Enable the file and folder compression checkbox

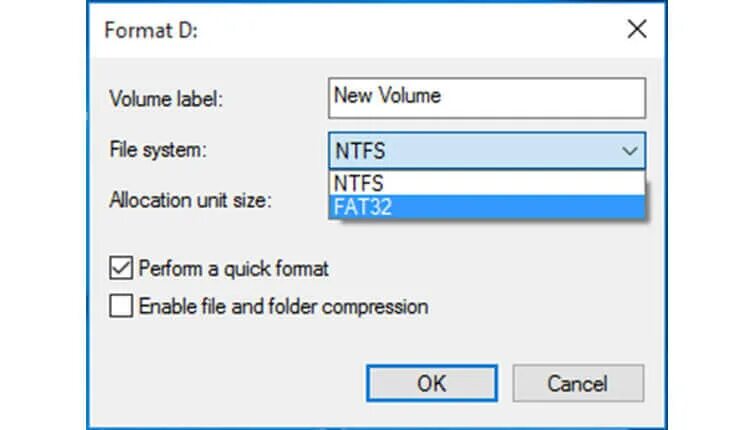pos(121,306)
